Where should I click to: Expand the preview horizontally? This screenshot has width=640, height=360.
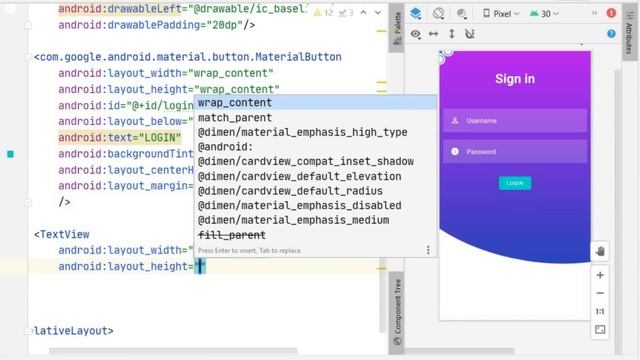pos(433,34)
